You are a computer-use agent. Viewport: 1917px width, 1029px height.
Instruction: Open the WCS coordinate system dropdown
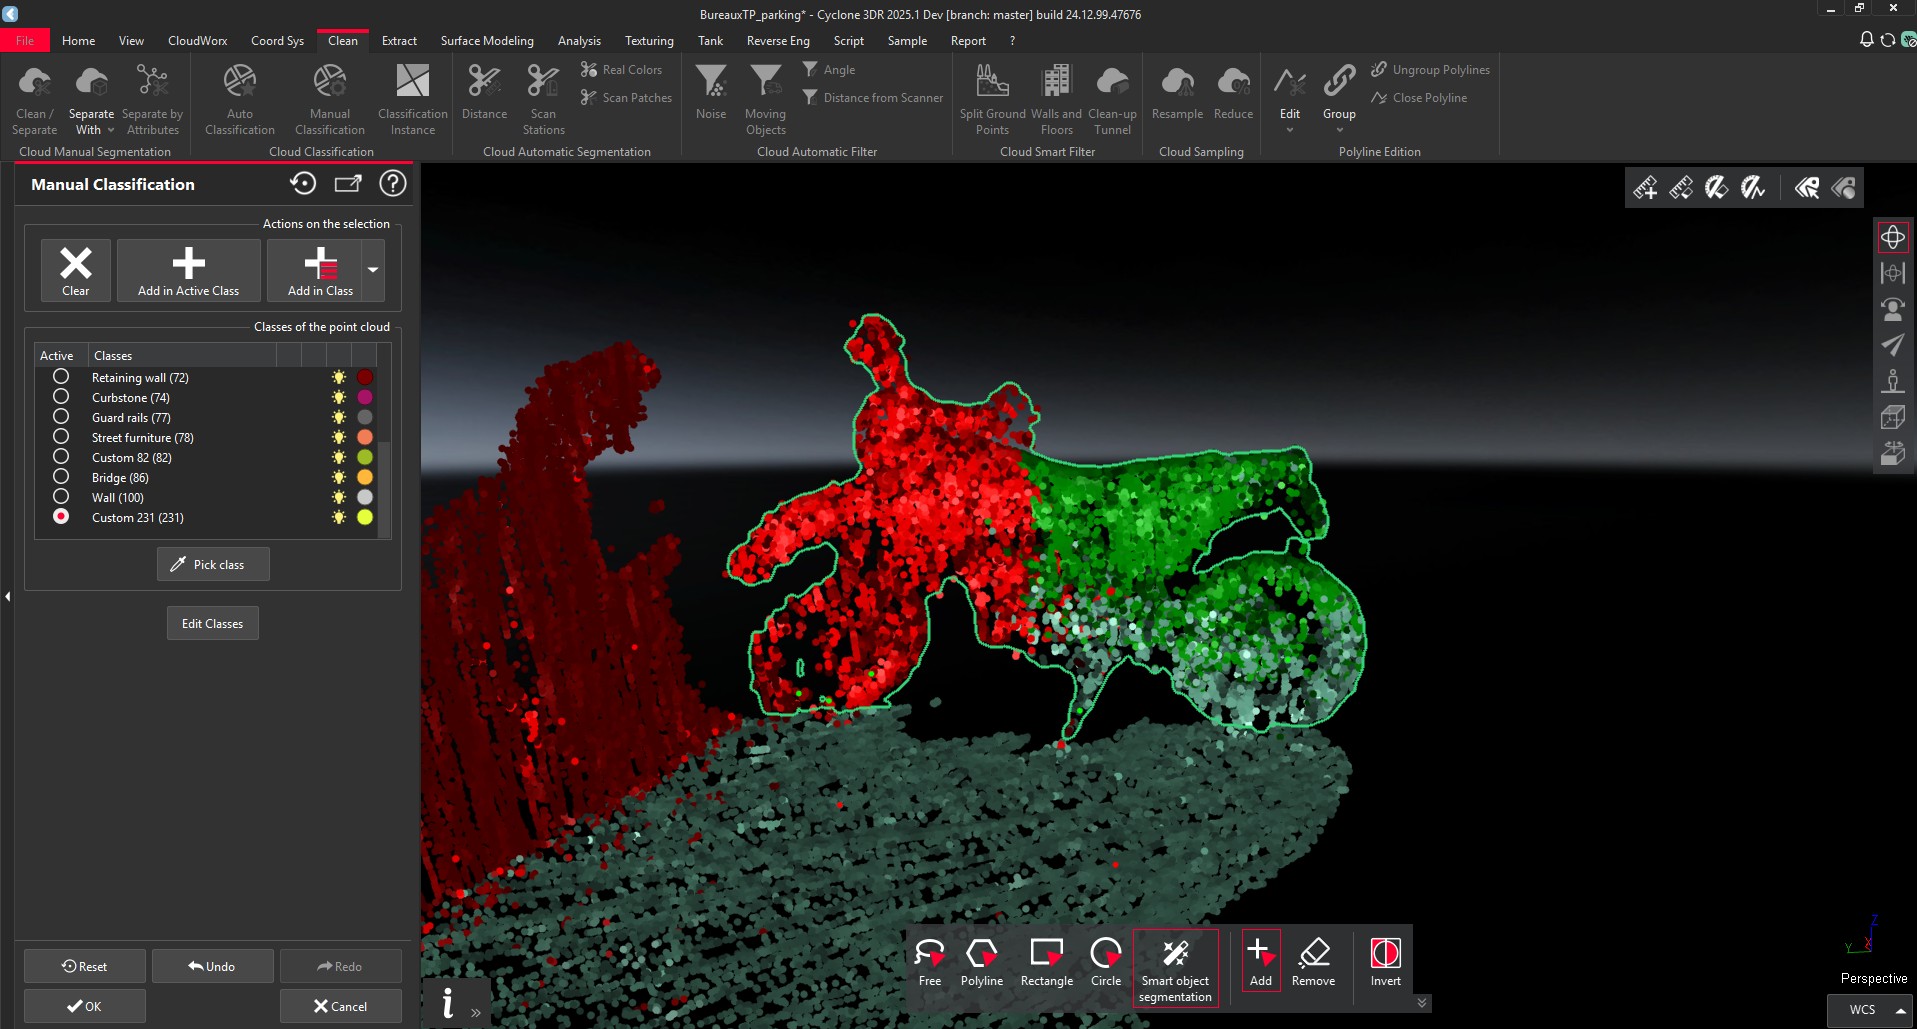[x=1899, y=1010]
